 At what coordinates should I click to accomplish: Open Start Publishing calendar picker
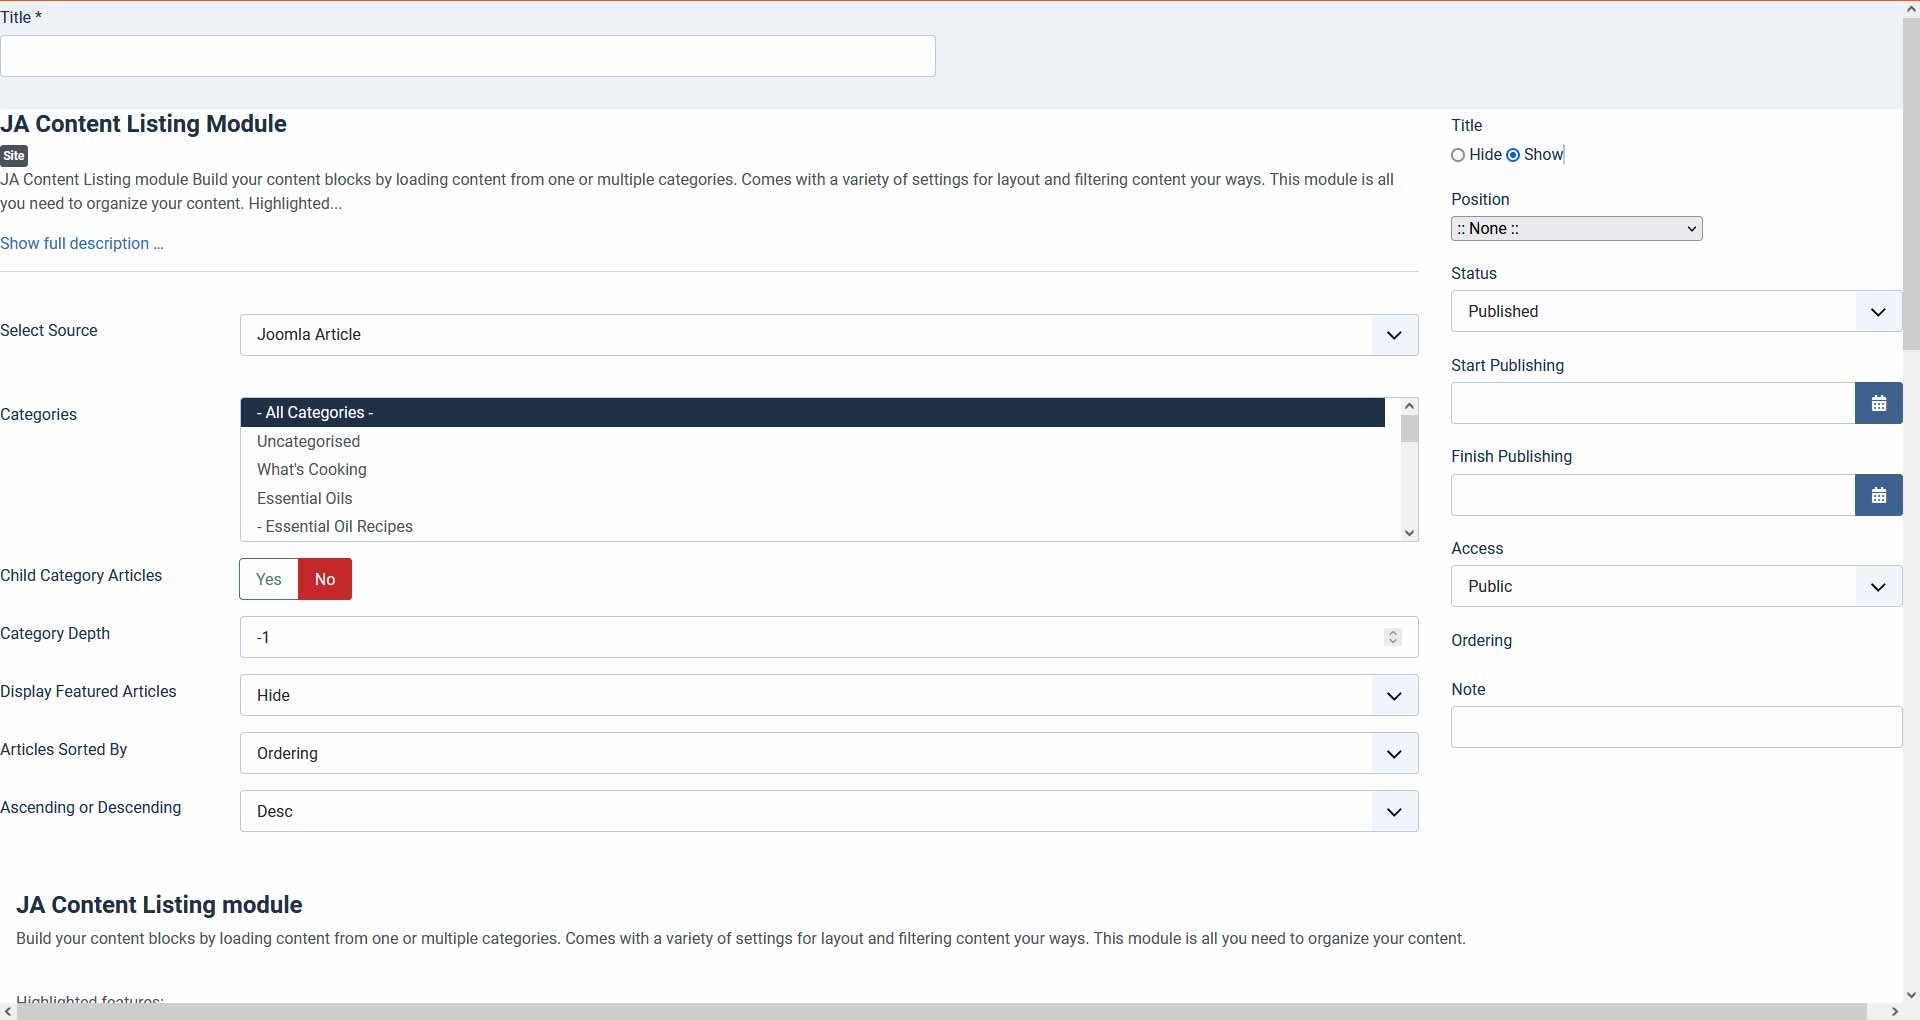(x=1878, y=403)
